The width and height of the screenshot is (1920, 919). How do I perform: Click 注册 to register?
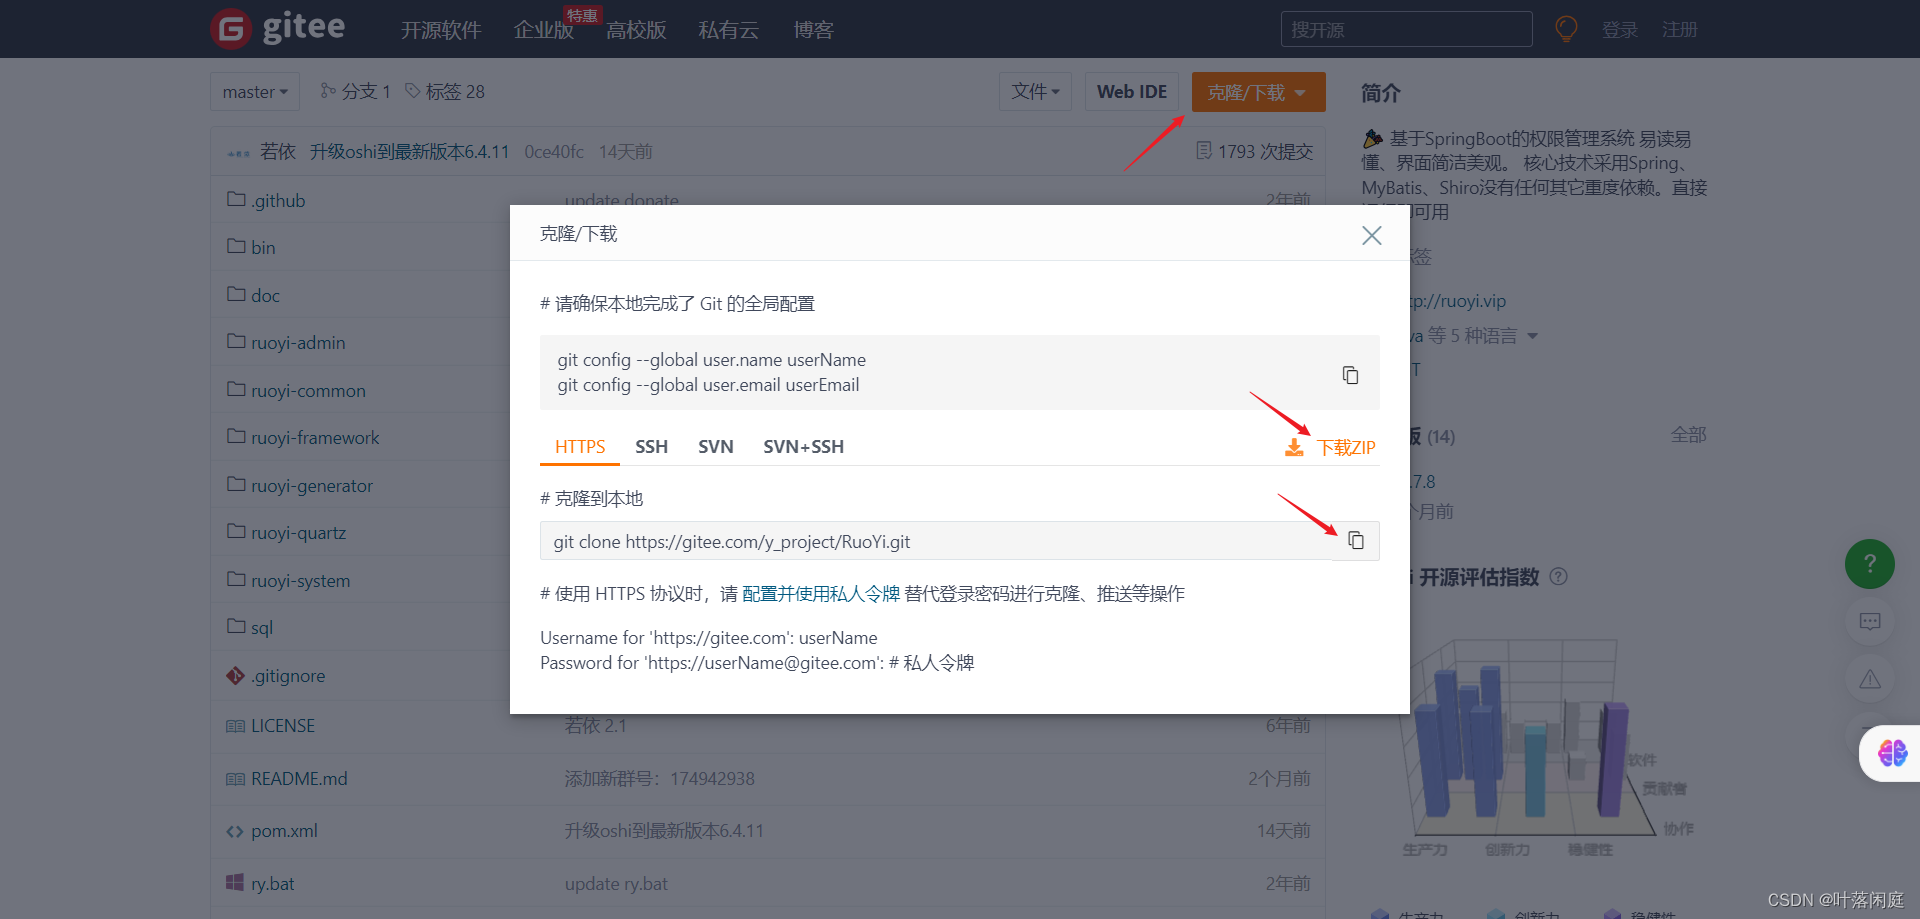(1680, 30)
